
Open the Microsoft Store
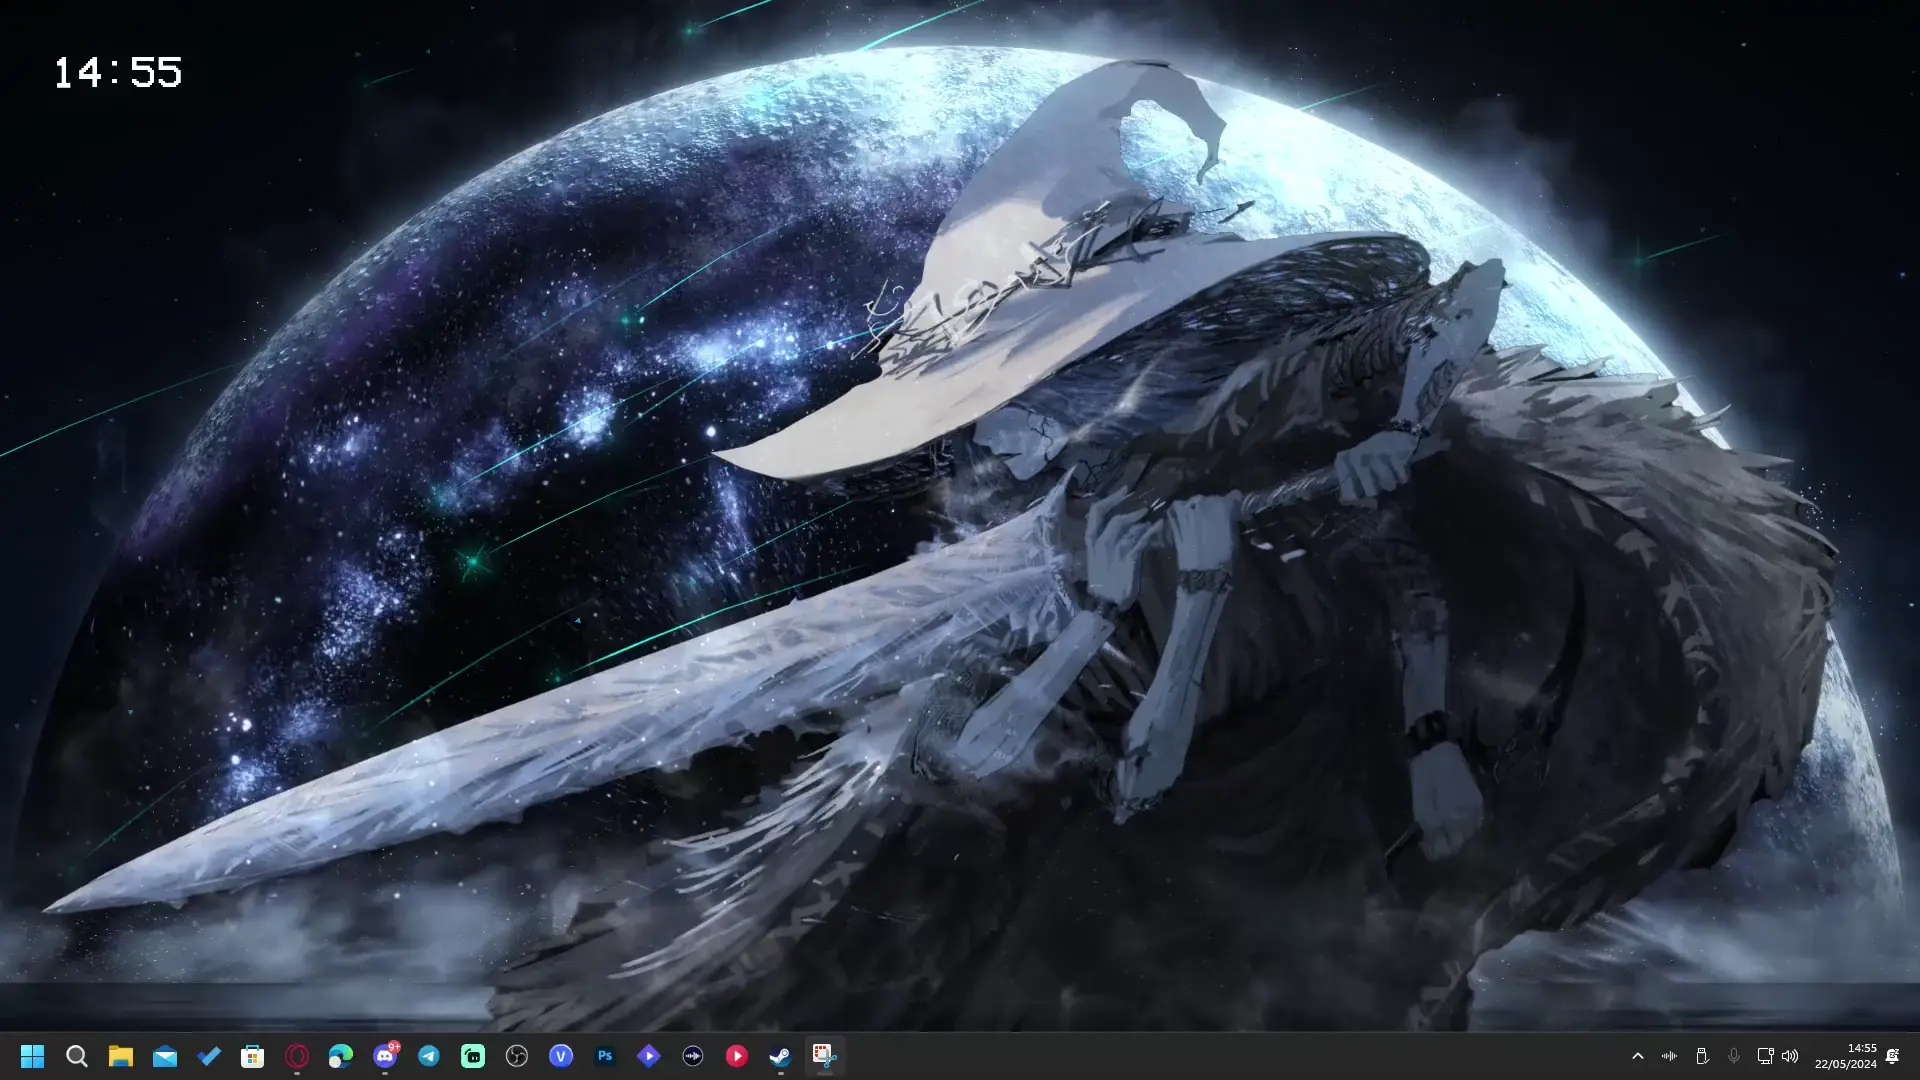point(253,1056)
